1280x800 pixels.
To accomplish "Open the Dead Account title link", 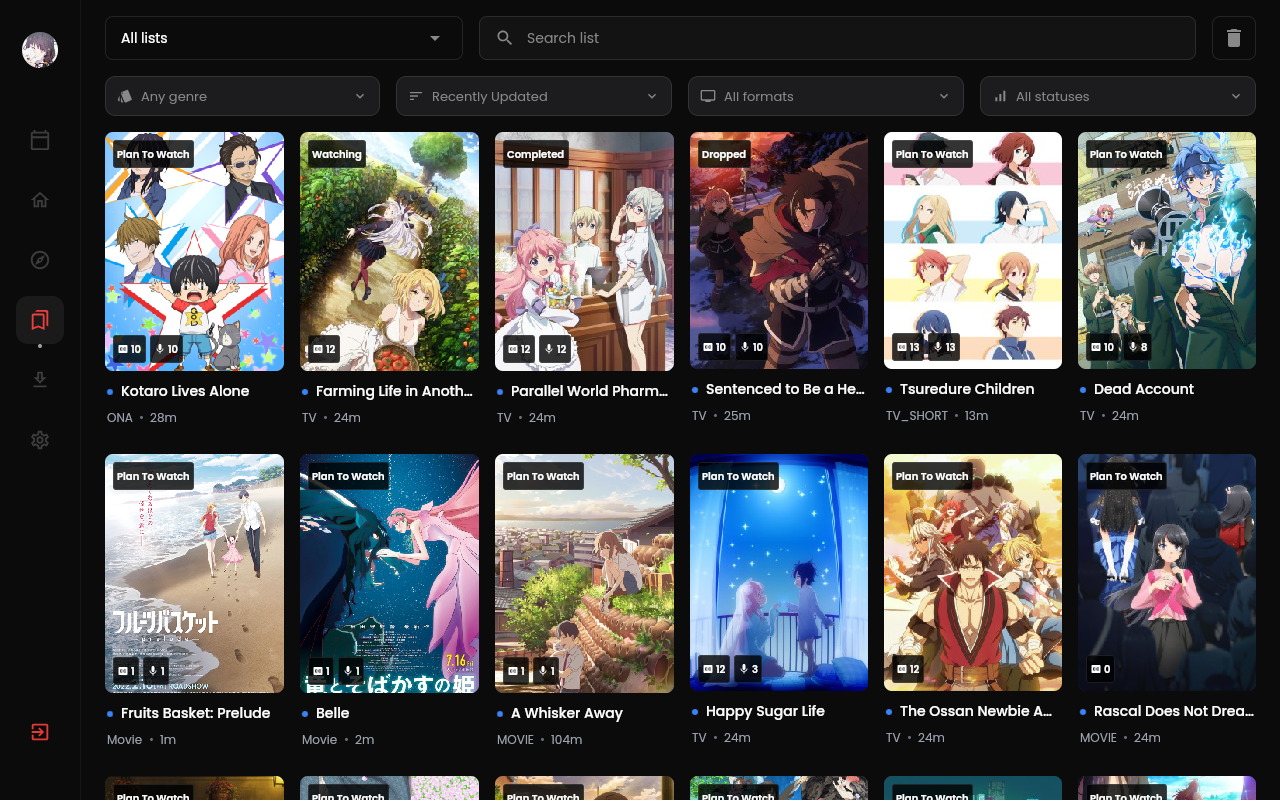I will [1143, 389].
